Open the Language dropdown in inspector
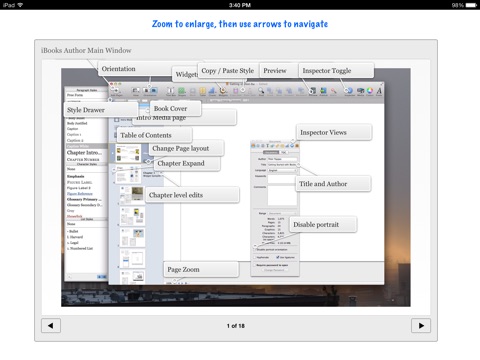This screenshot has width=480, height=360. pyautogui.click(x=282, y=170)
